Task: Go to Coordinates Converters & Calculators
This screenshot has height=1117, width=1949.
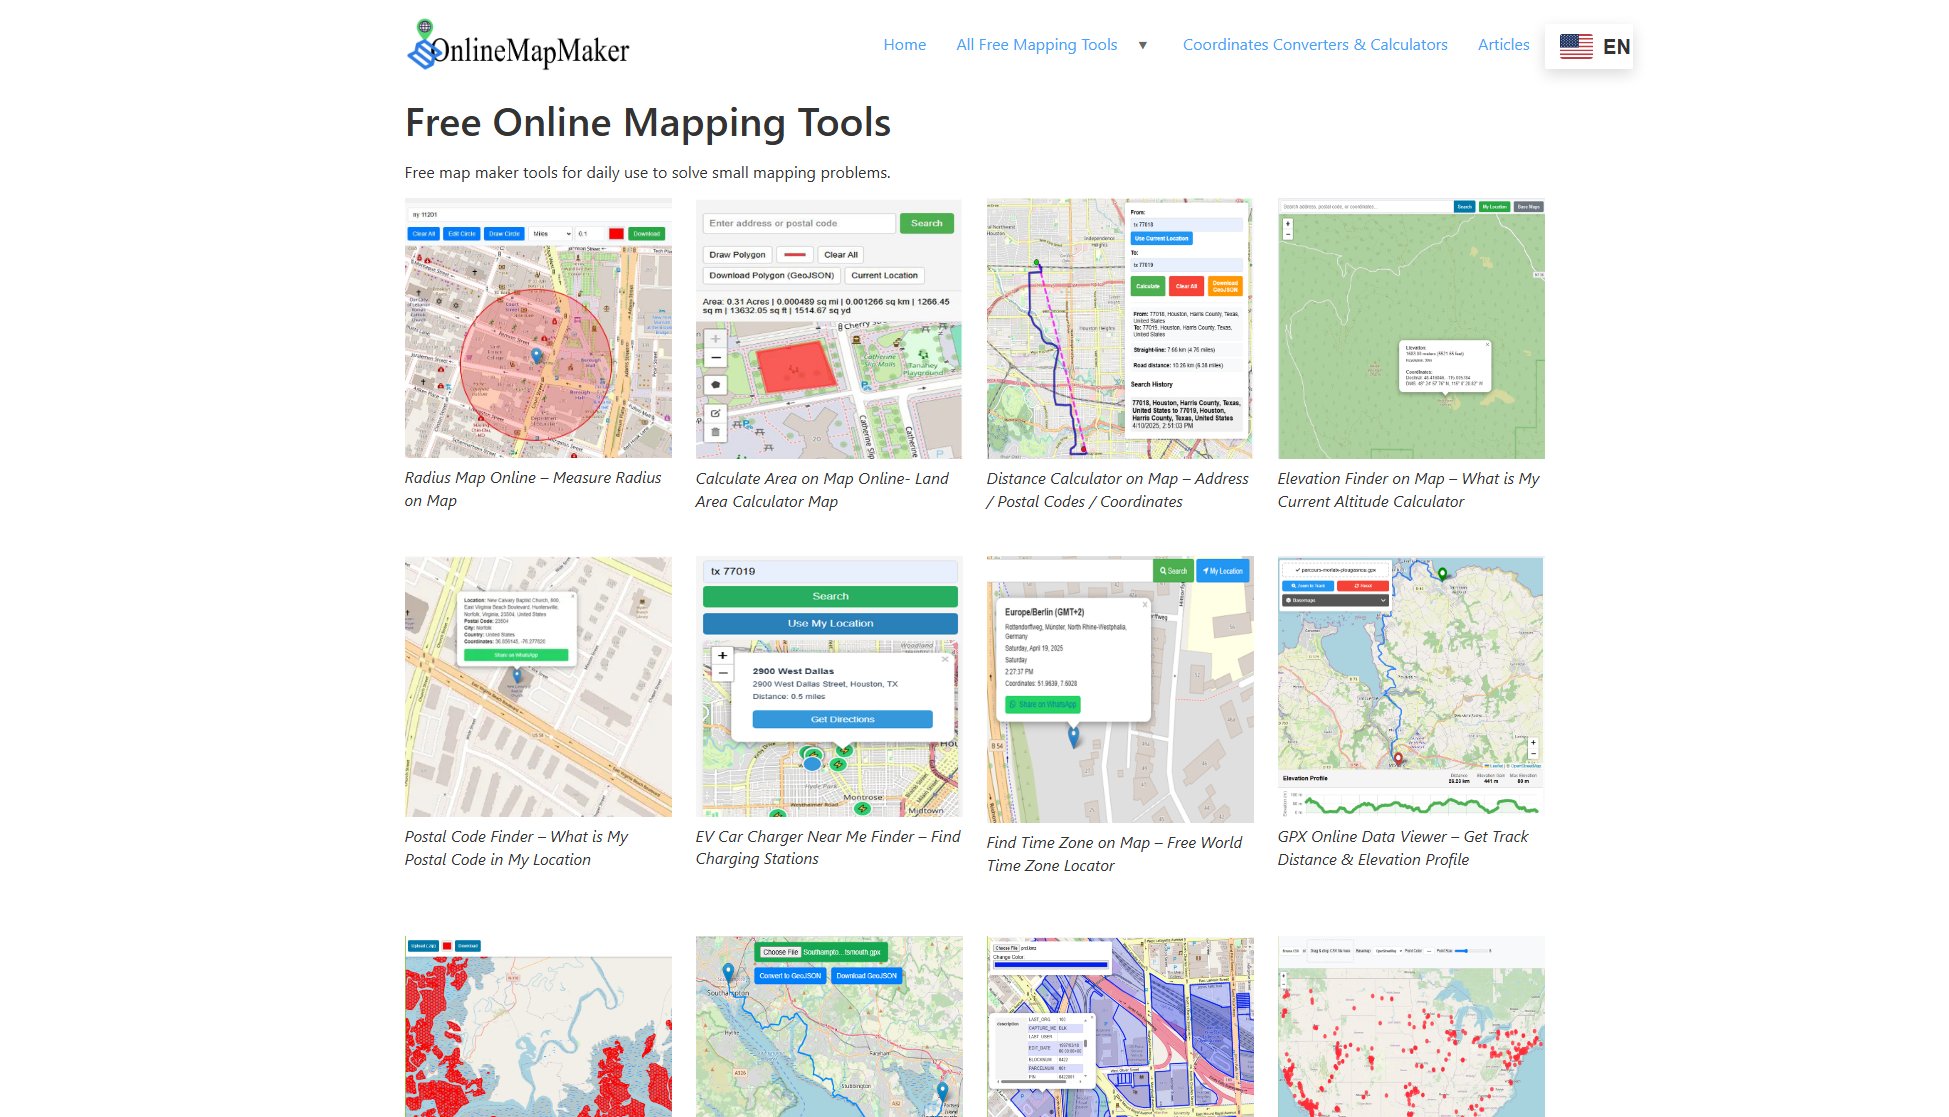Action: [x=1314, y=45]
